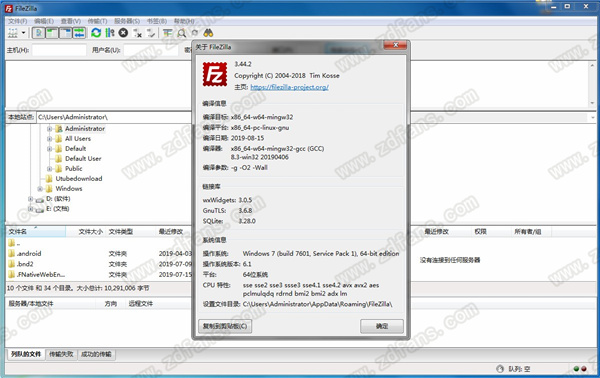Switch to the 列队的文件 tab
Viewport: 600px width, 378px height.
point(26,354)
